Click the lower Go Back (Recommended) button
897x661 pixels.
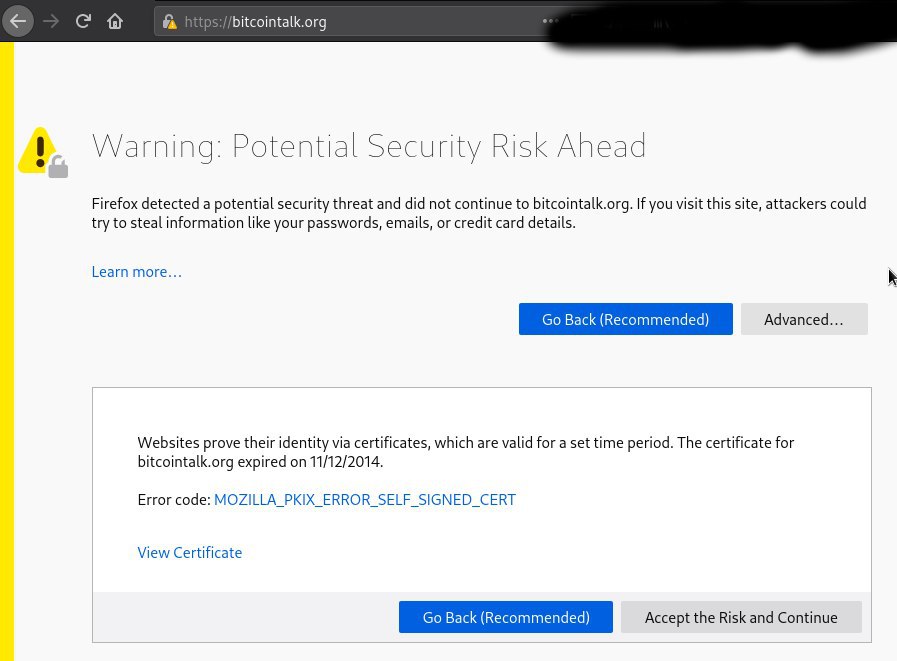pos(506,617)
